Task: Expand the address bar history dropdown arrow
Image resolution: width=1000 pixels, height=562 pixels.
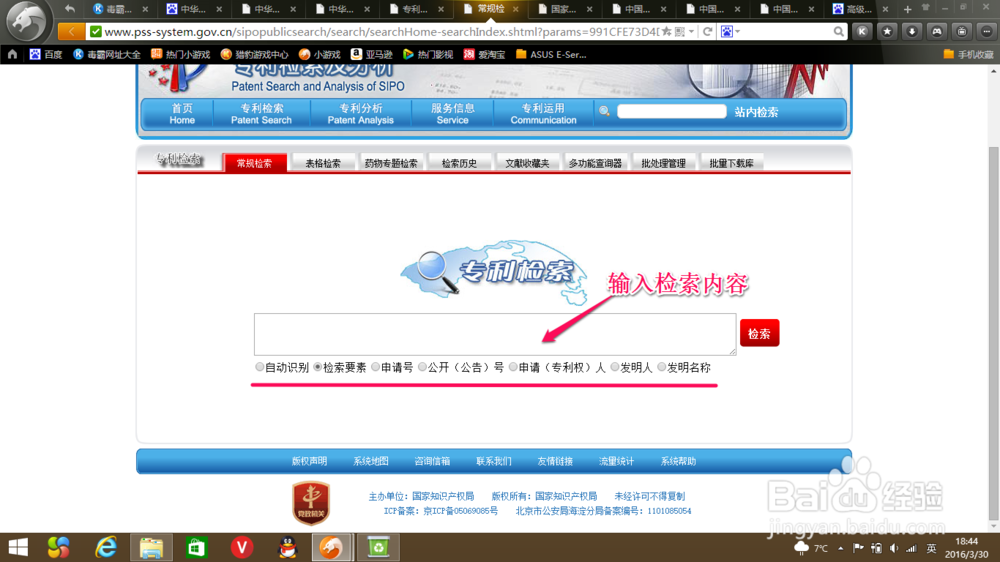Action: pos(691,31)
